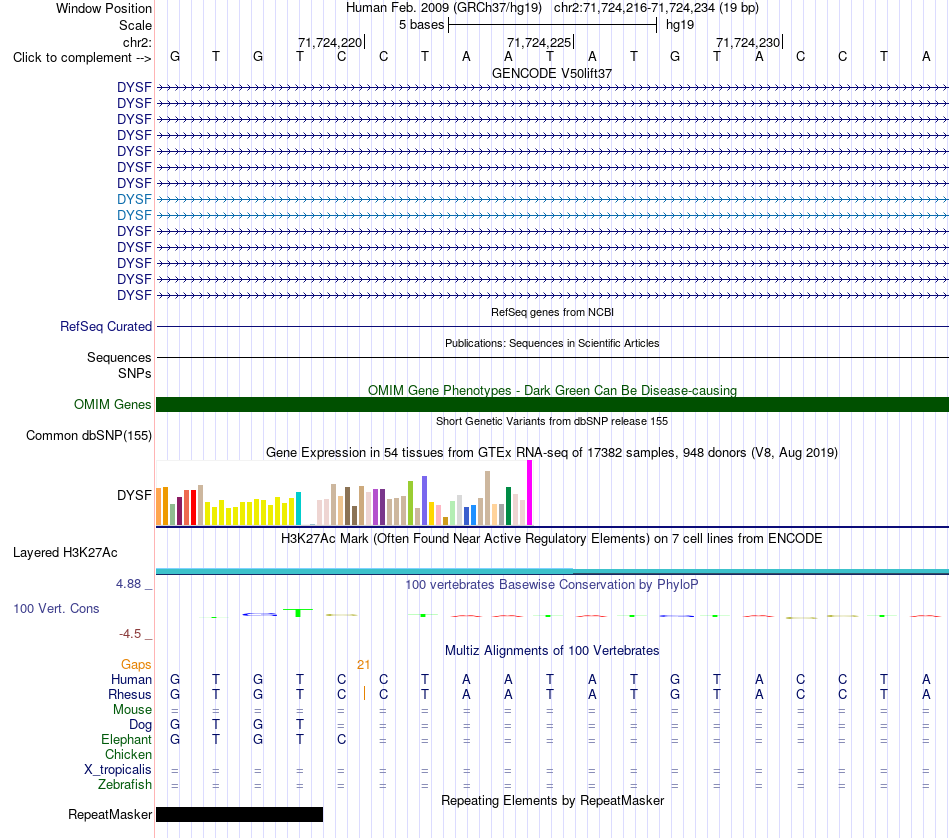This screenshot has height=838, width=950.
Task: Click 'Short Genetic Variants from dbSNP release 155'
Action: 552,421
